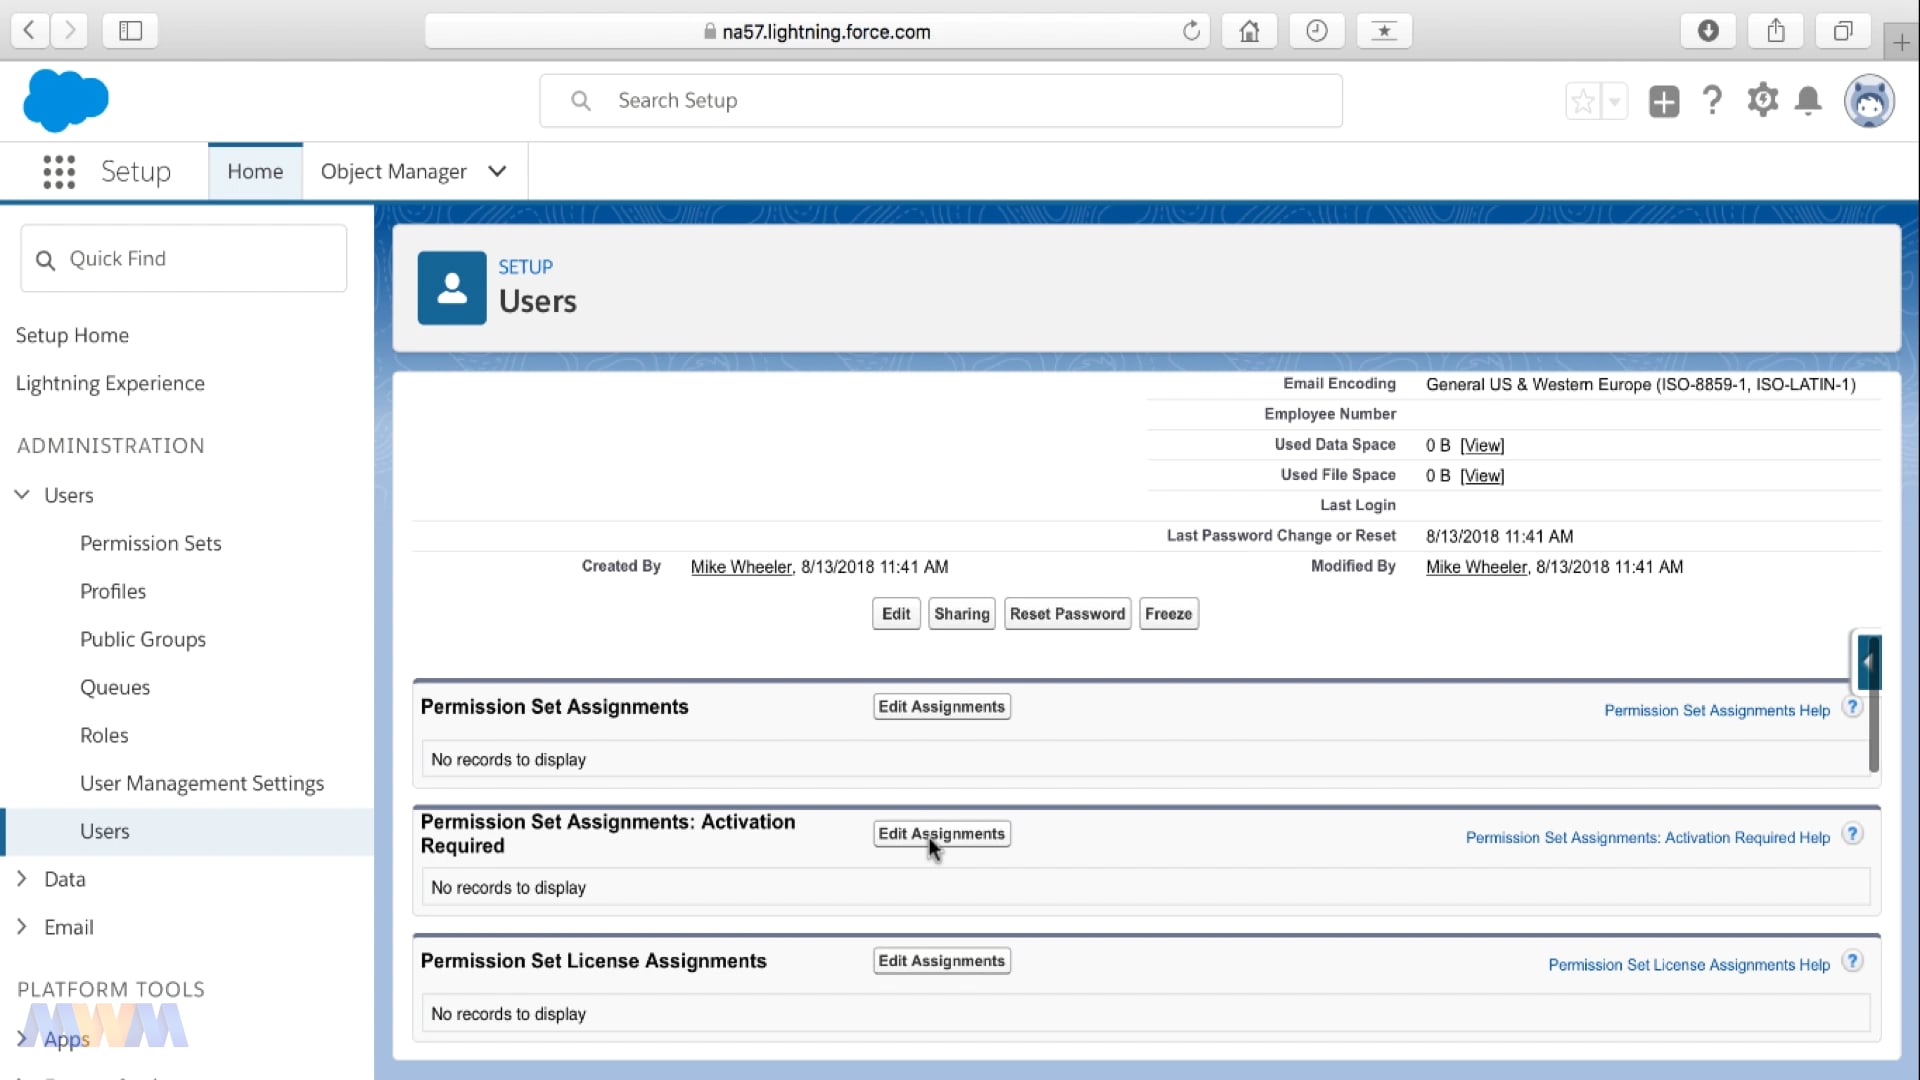Open Roles in sidebar
Image resolution: width=1920 pixels, height=1080 pixels.
click(x=104, y=735)
